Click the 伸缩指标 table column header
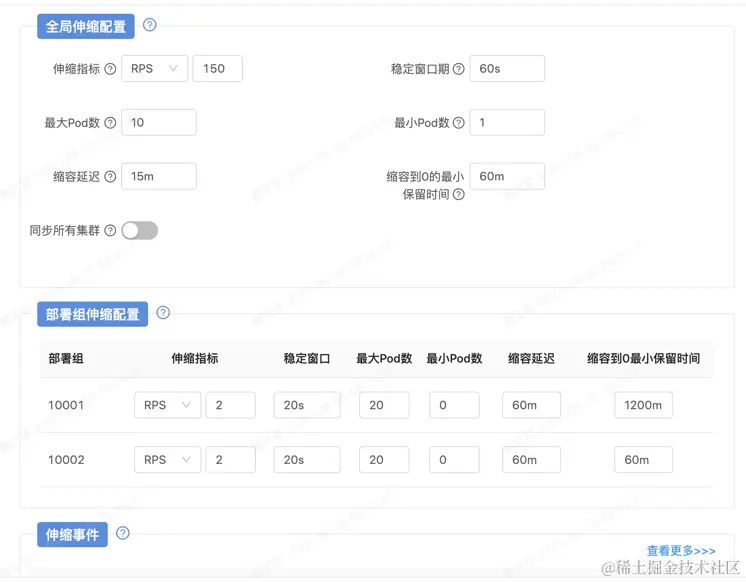This screenshot has width=746, height=582. (195, 358)
